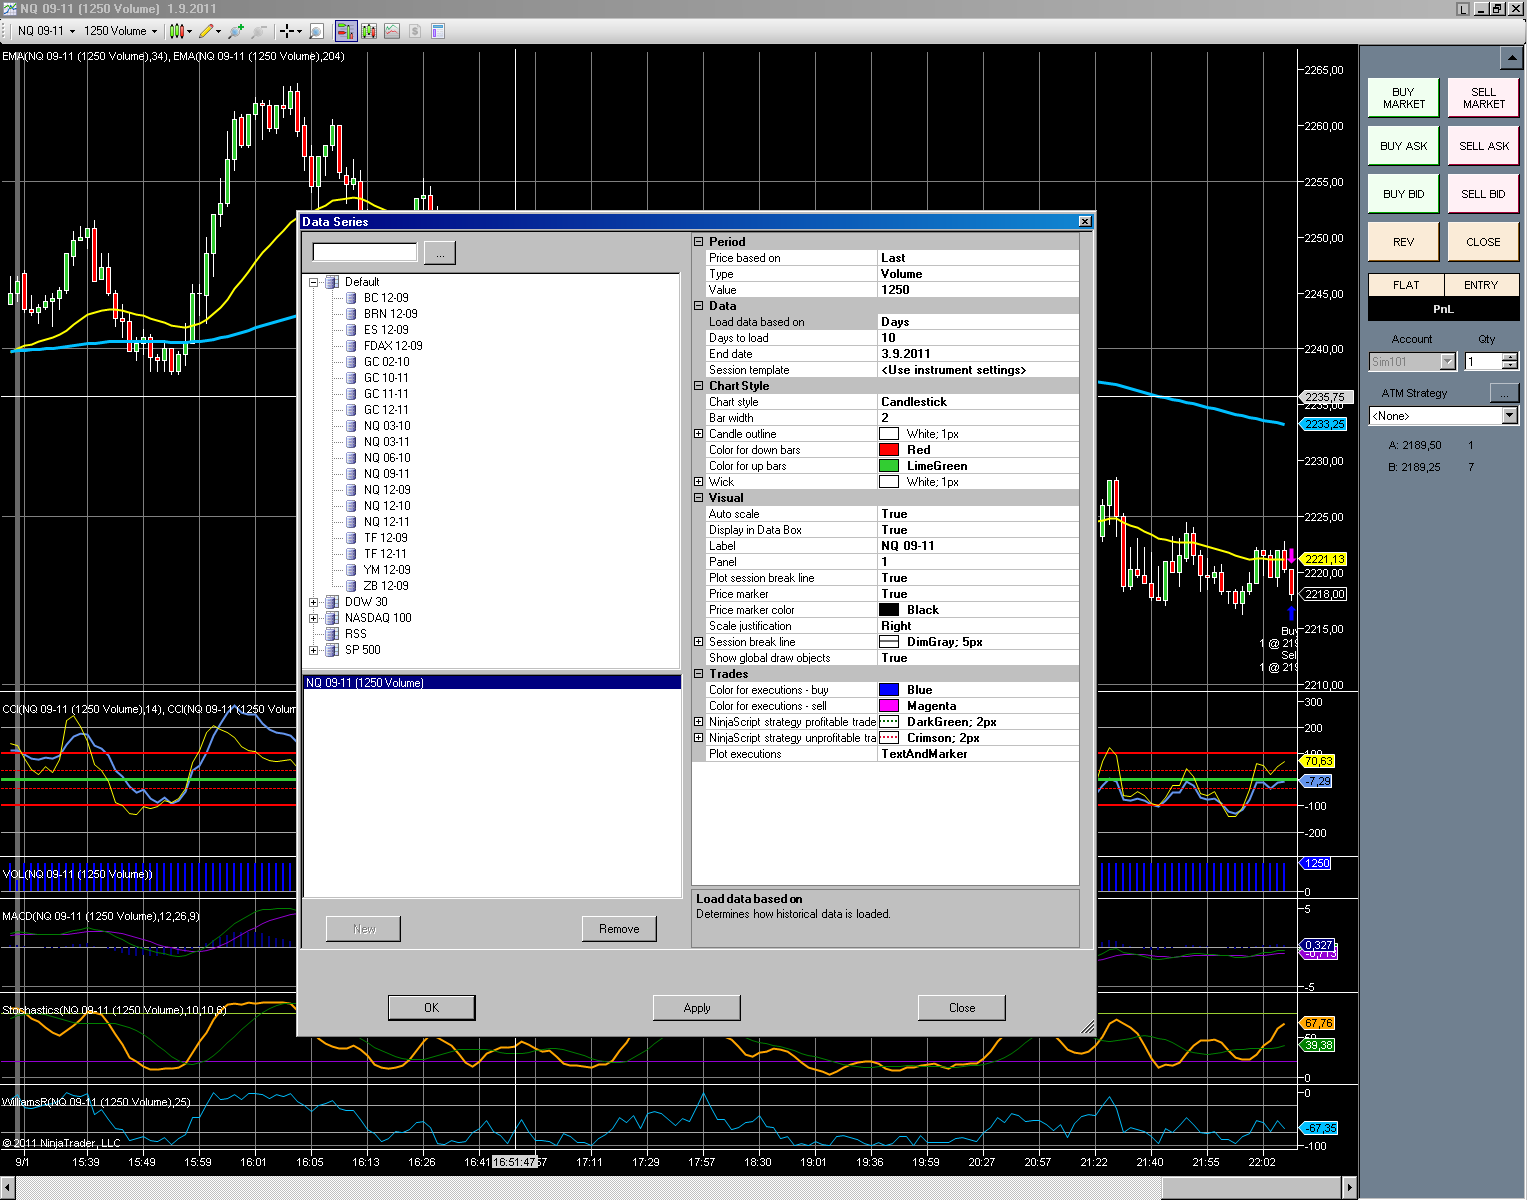Open the chart Properties toolbar icon
This screenshot has height=1200, width=1527.
[x=437, y=31]
